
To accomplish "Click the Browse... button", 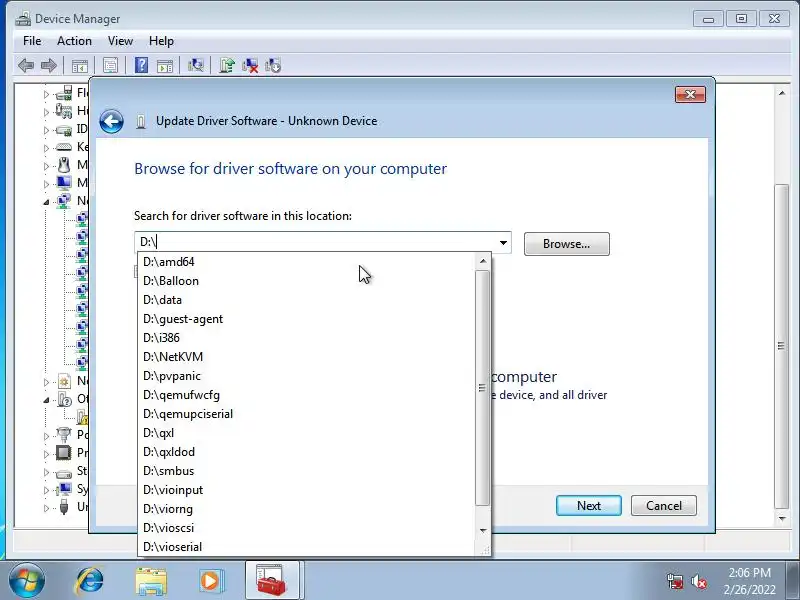I will coord(566,244).
